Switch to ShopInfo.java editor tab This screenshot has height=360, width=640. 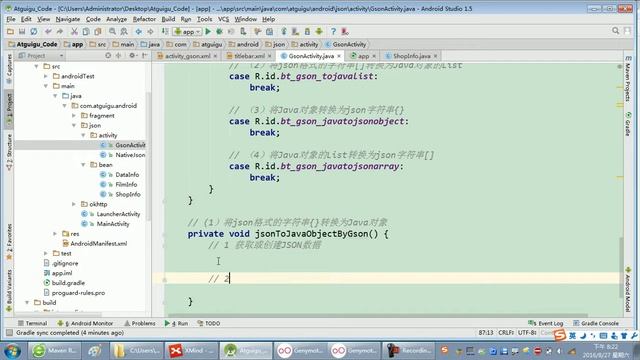pyautogui.click(x=411, y=56)
